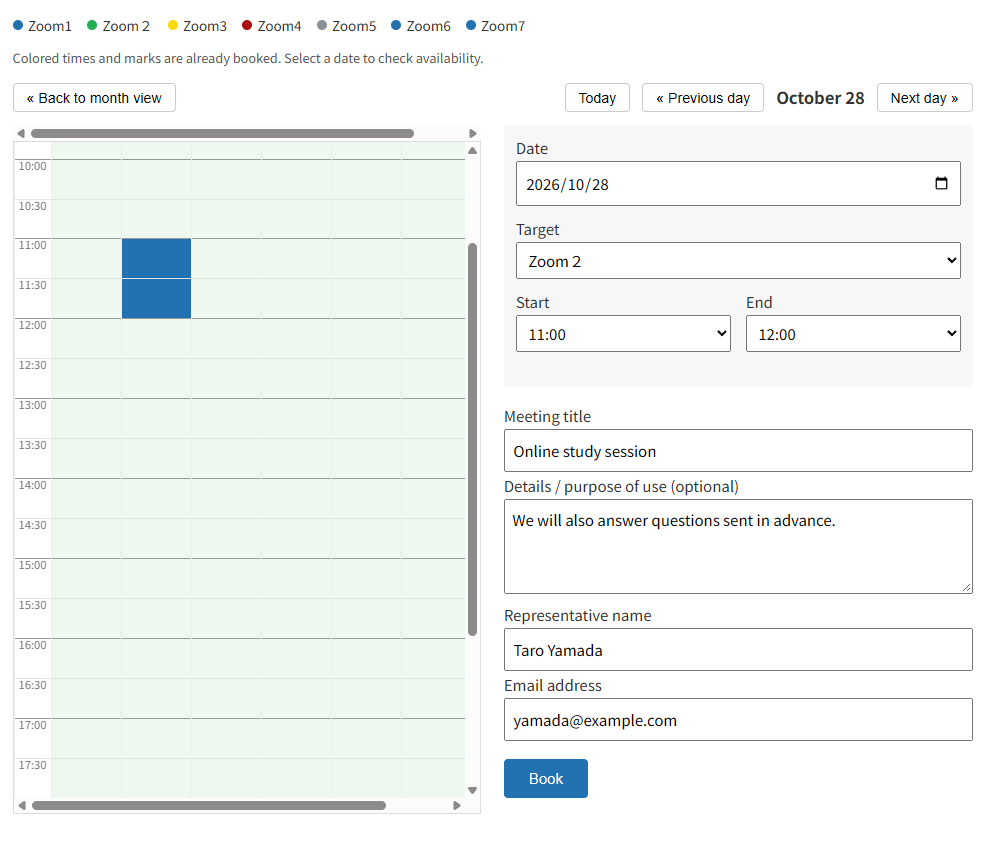The height and width of the screenshot is (862, 985).
Task: Click the Zoom 2 legend label
Action: point(126,26)
